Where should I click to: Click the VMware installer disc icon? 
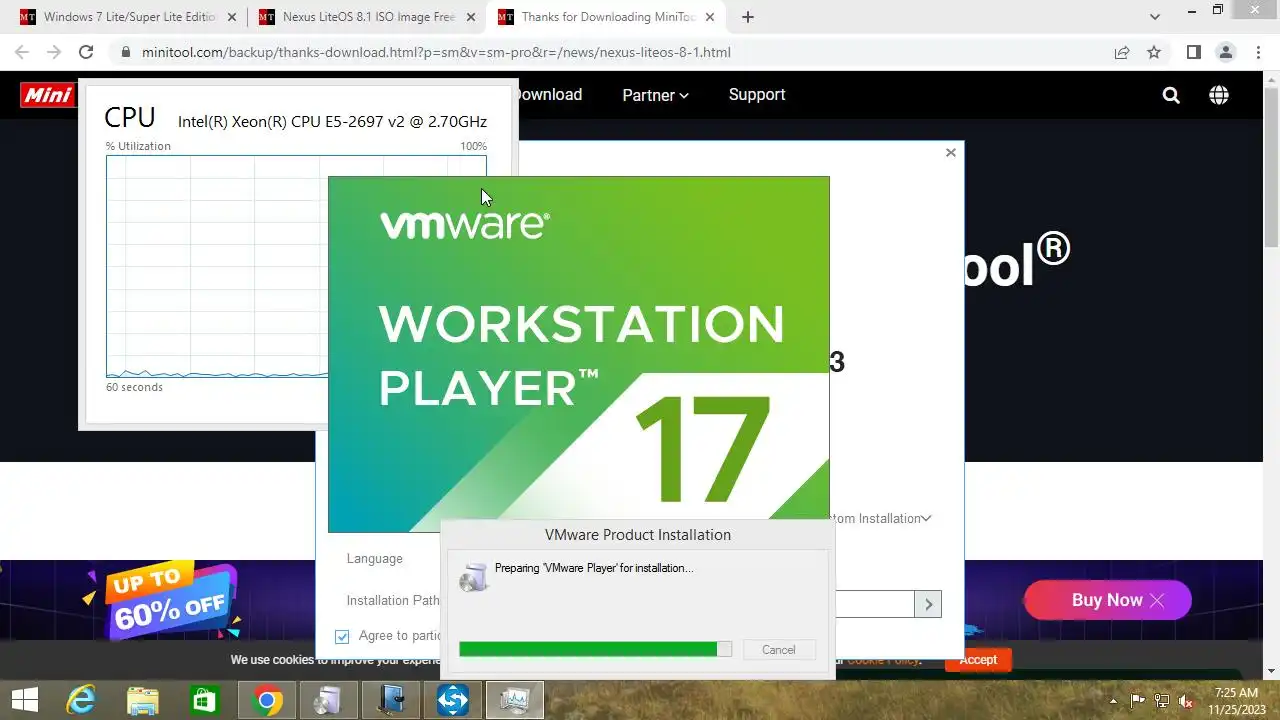(474, 577)
